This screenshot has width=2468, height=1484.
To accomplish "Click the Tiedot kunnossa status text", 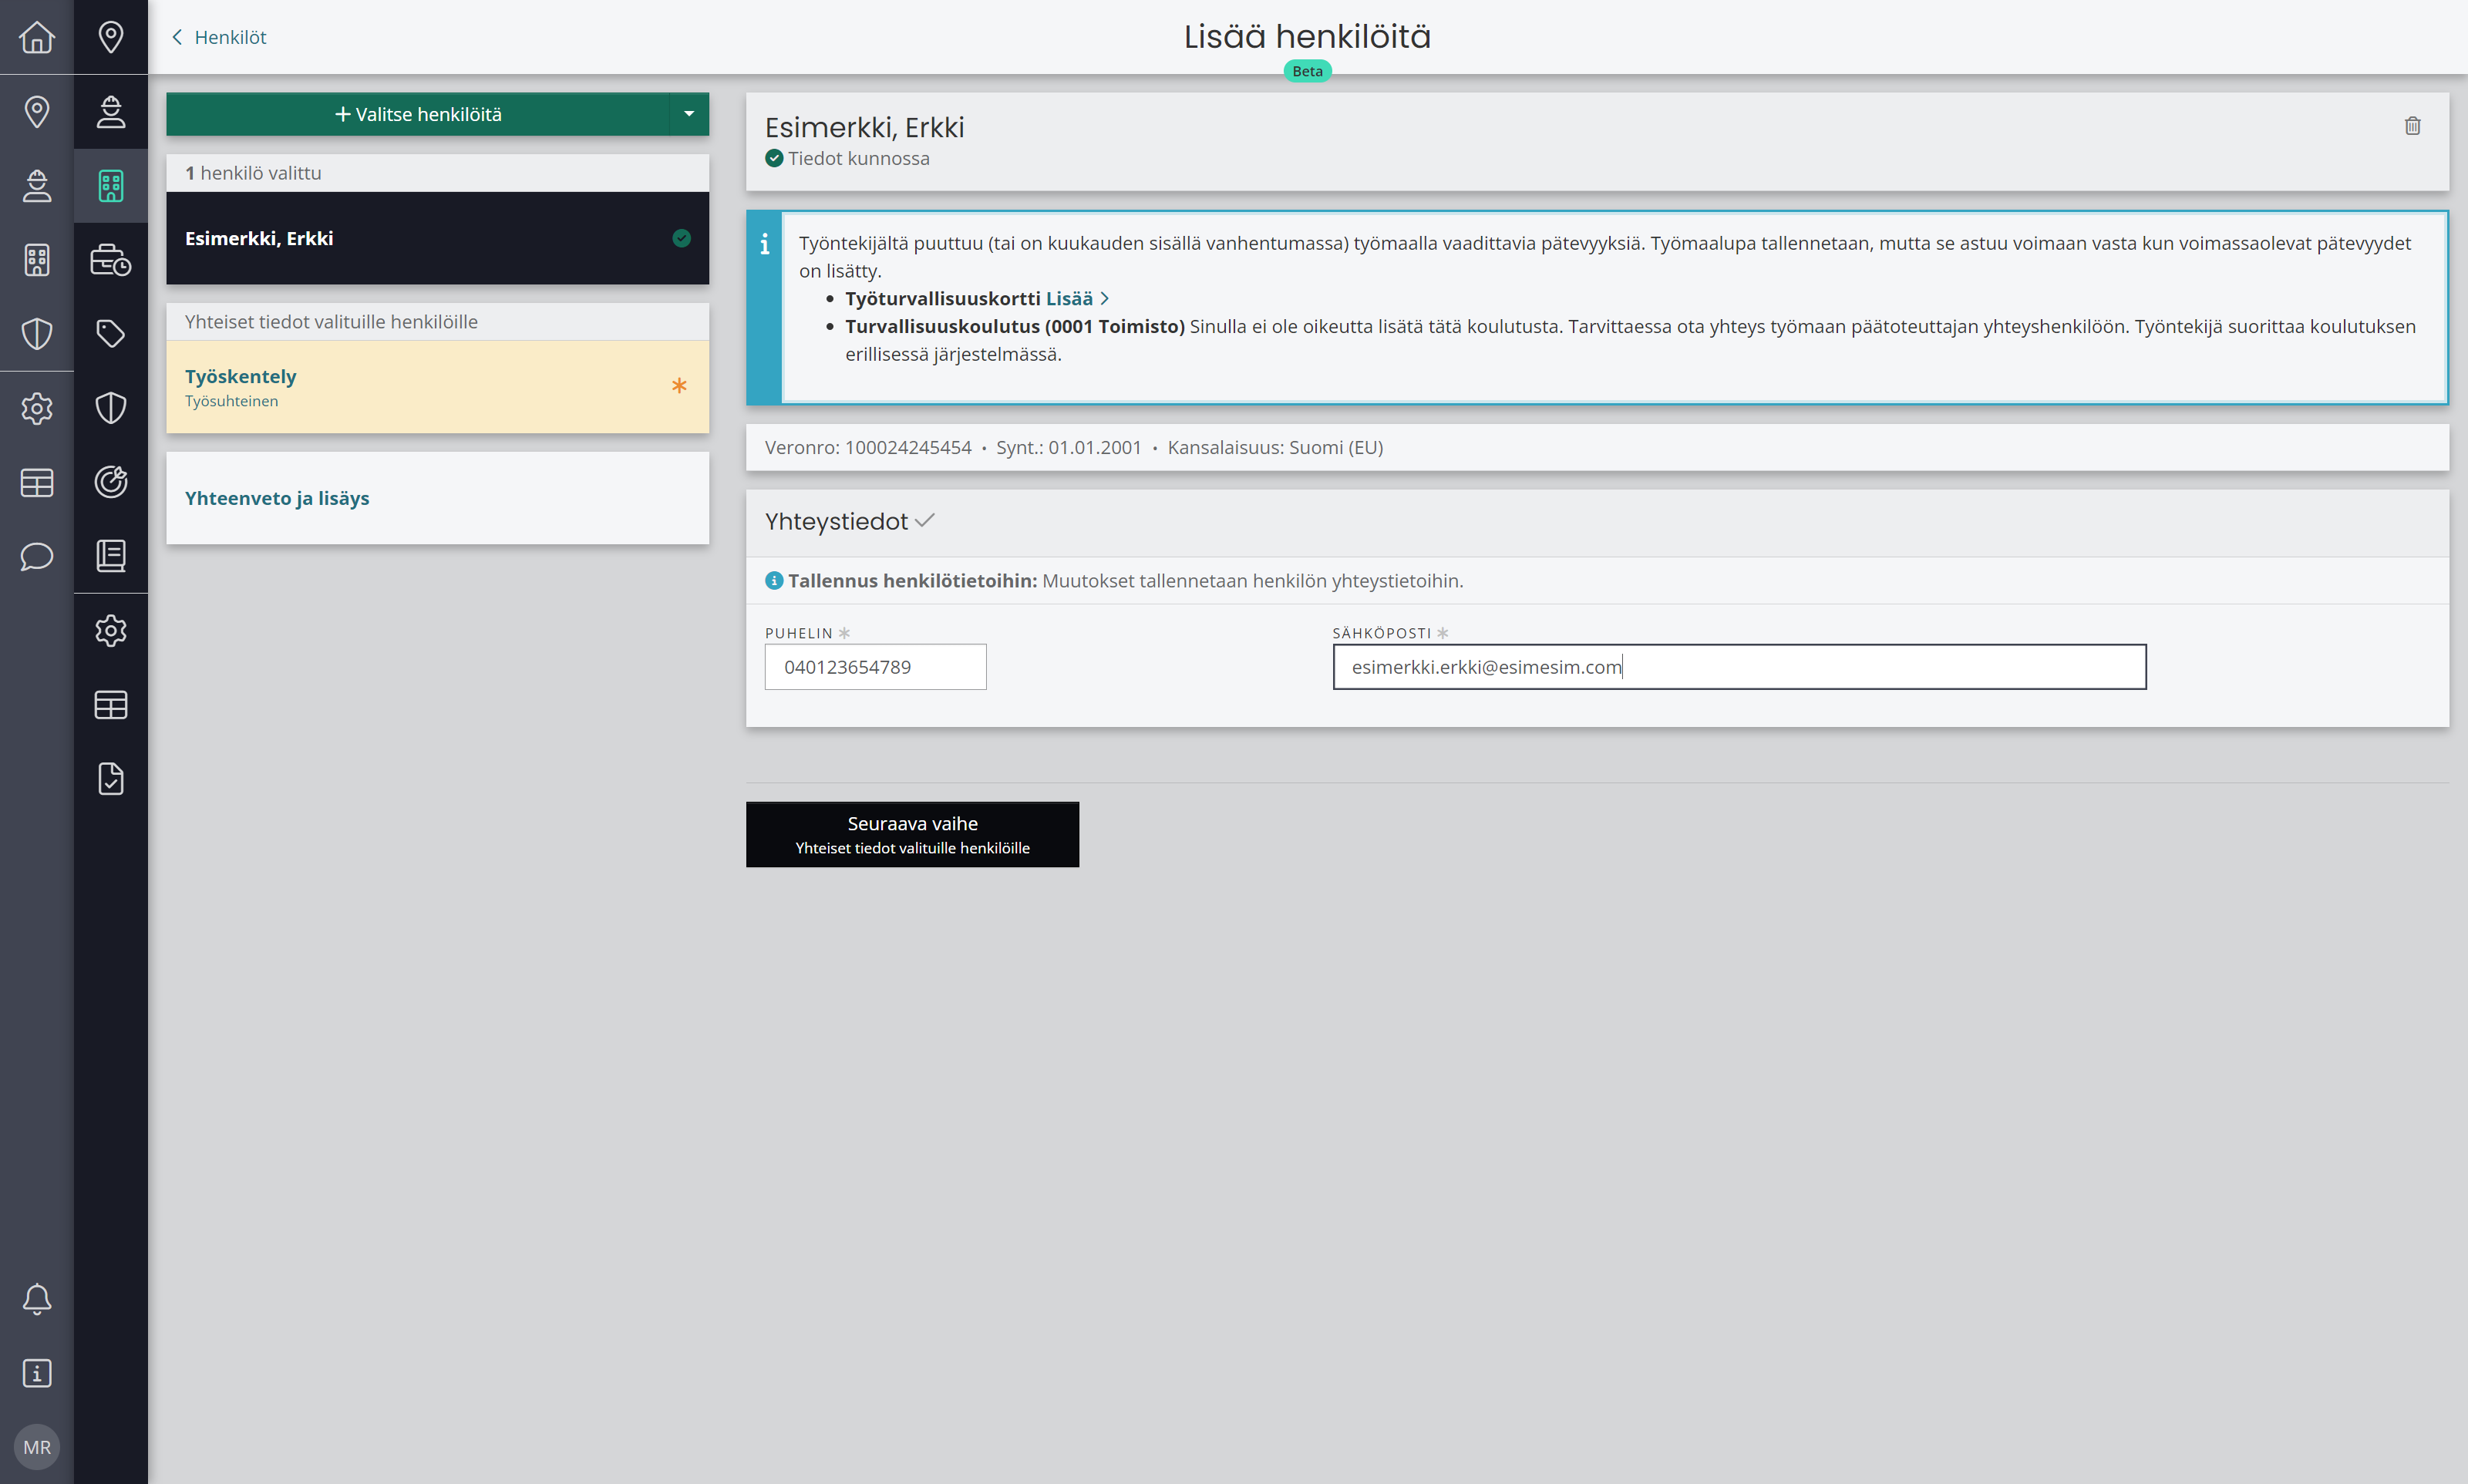I will click(858, 158).
